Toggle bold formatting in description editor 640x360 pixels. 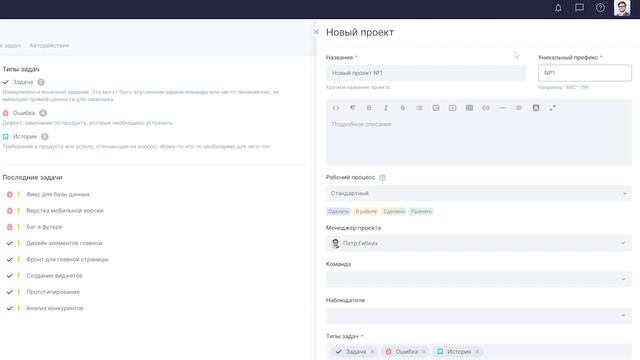(x=369, y=108)
